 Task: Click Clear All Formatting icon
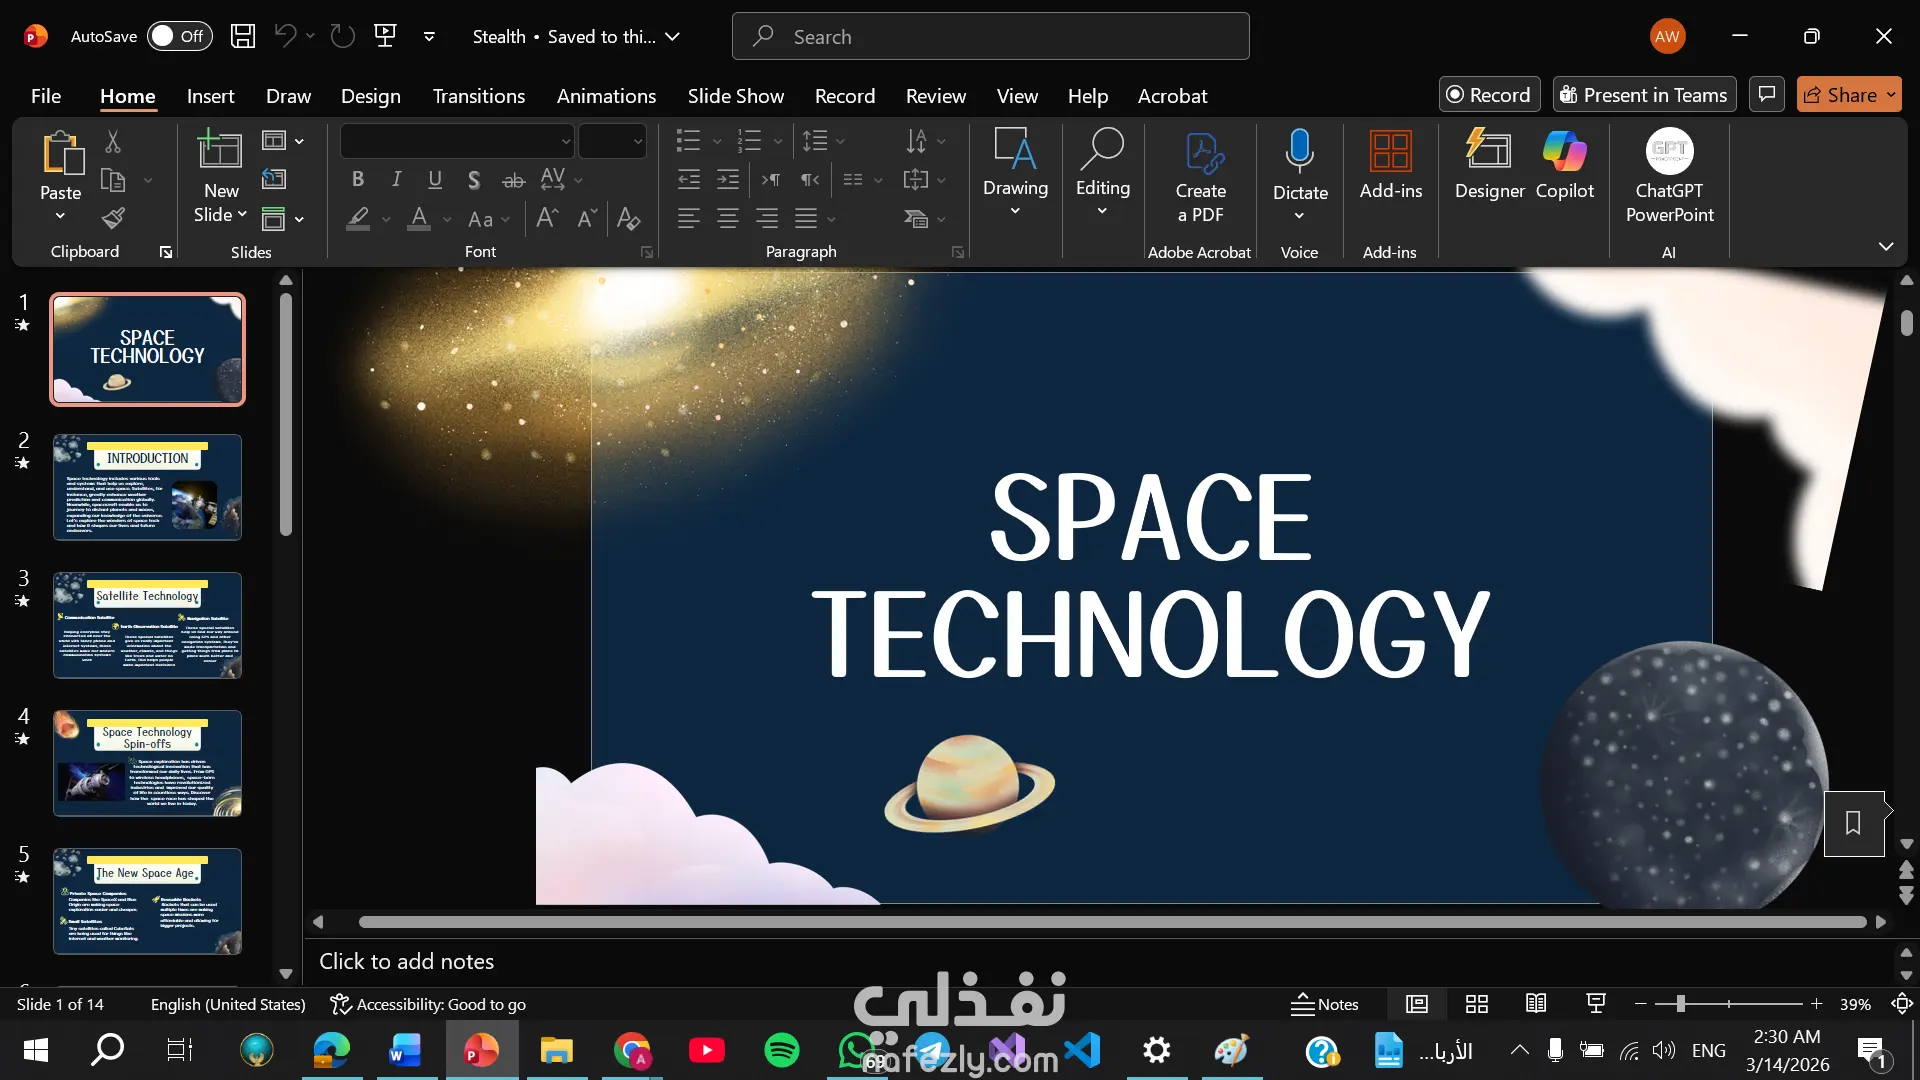(x=628, y=218)
